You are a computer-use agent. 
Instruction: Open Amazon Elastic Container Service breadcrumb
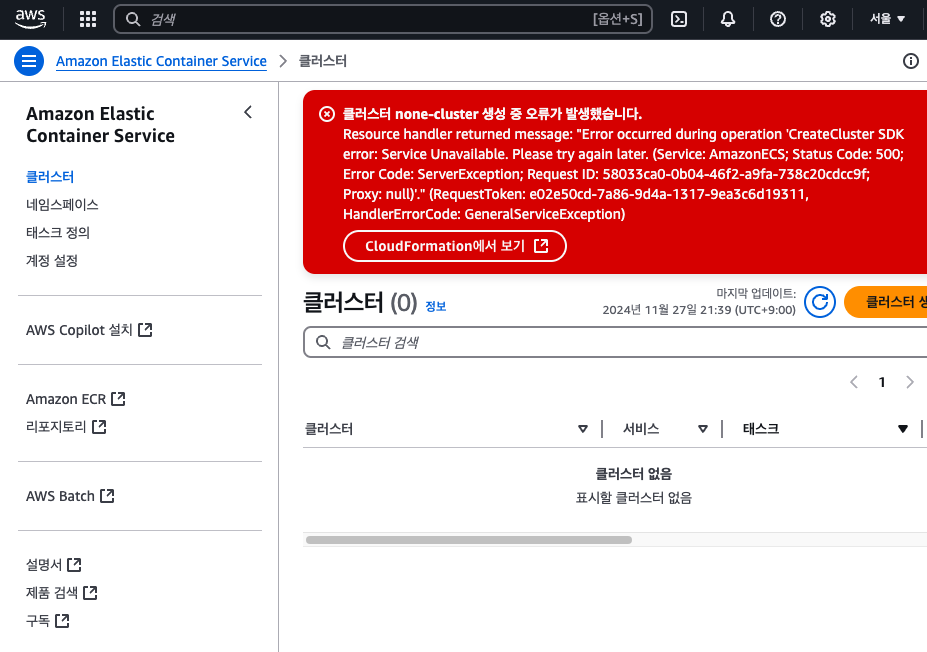pyautogui.click(x=161, y=61)
